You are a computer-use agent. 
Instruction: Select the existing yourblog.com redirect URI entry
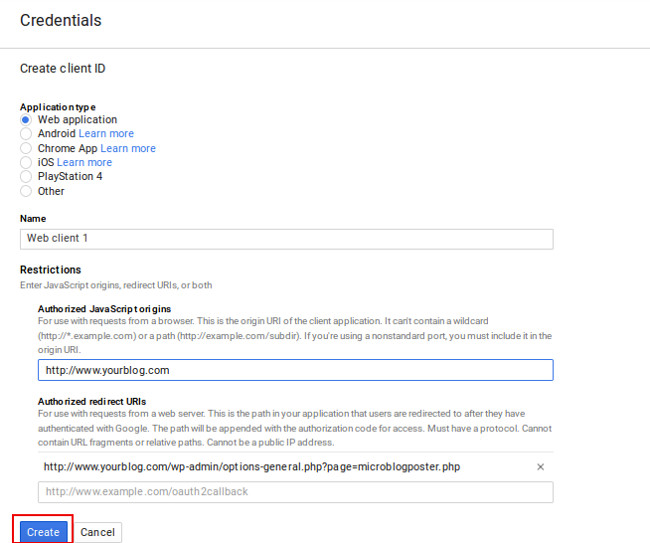tap(252, 467)
